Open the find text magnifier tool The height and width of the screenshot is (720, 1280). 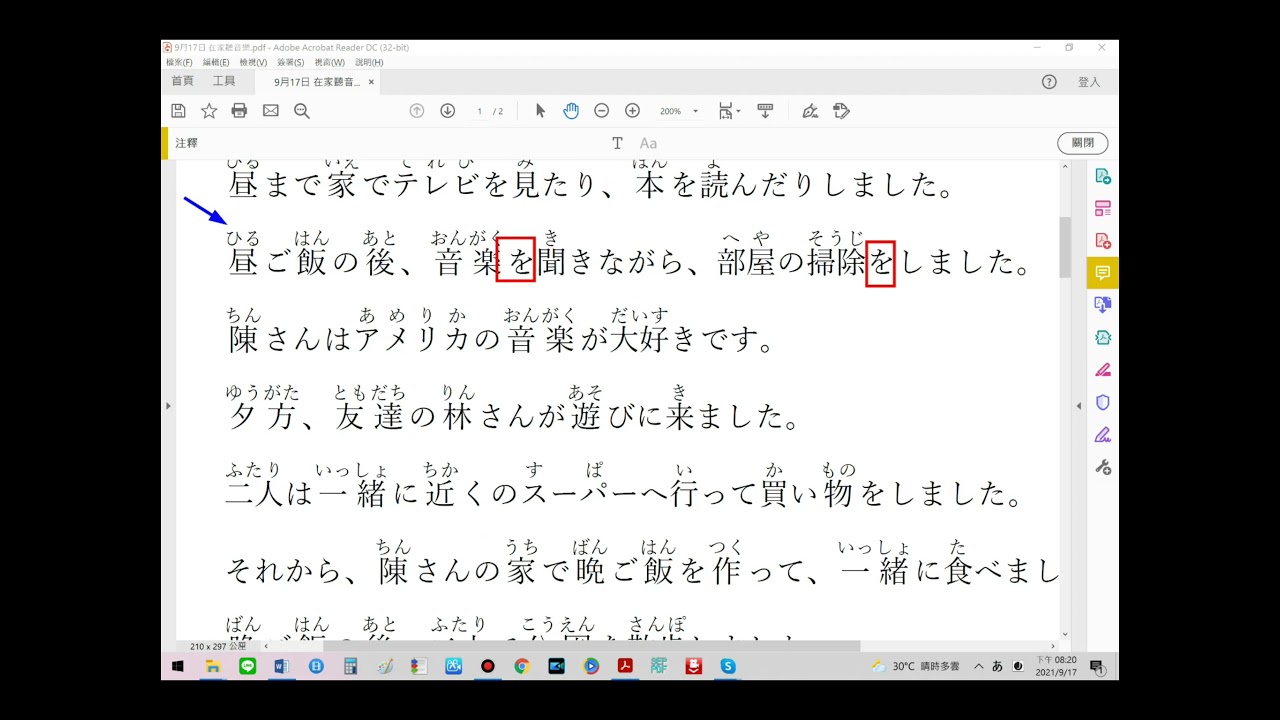302,111
